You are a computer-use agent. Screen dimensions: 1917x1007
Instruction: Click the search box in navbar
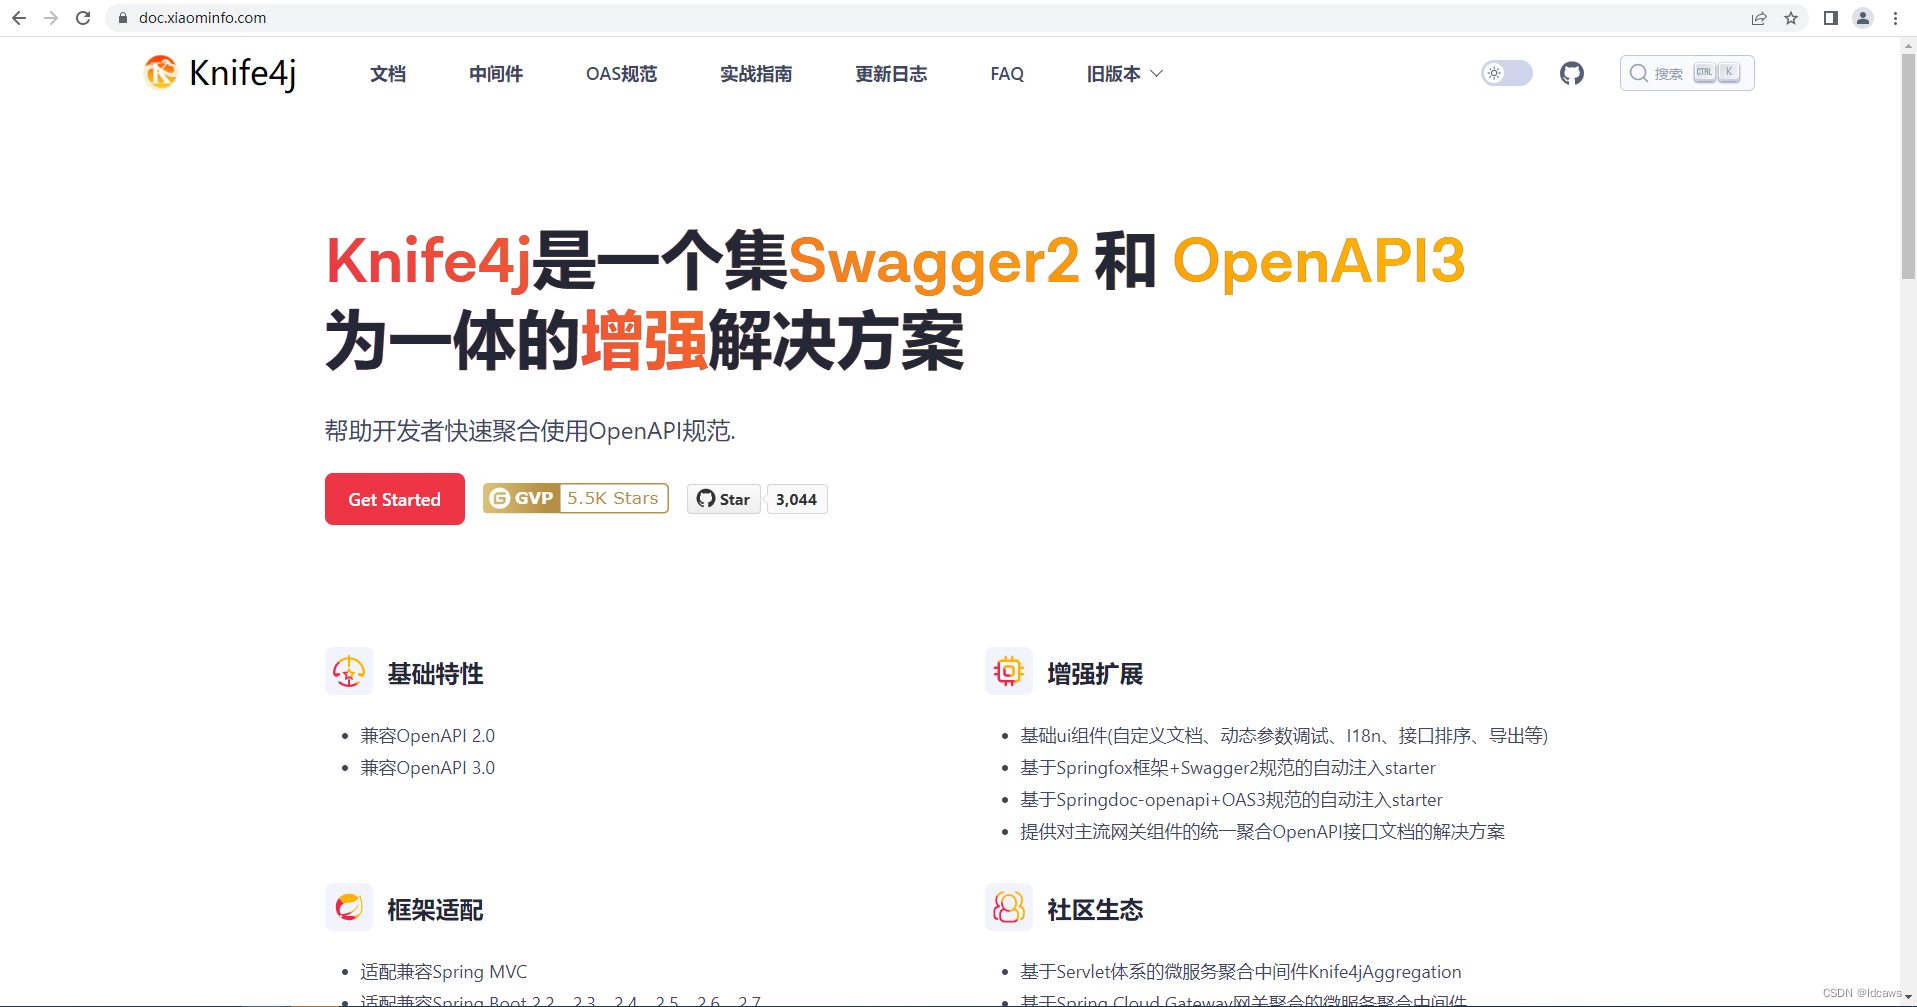1687,73
